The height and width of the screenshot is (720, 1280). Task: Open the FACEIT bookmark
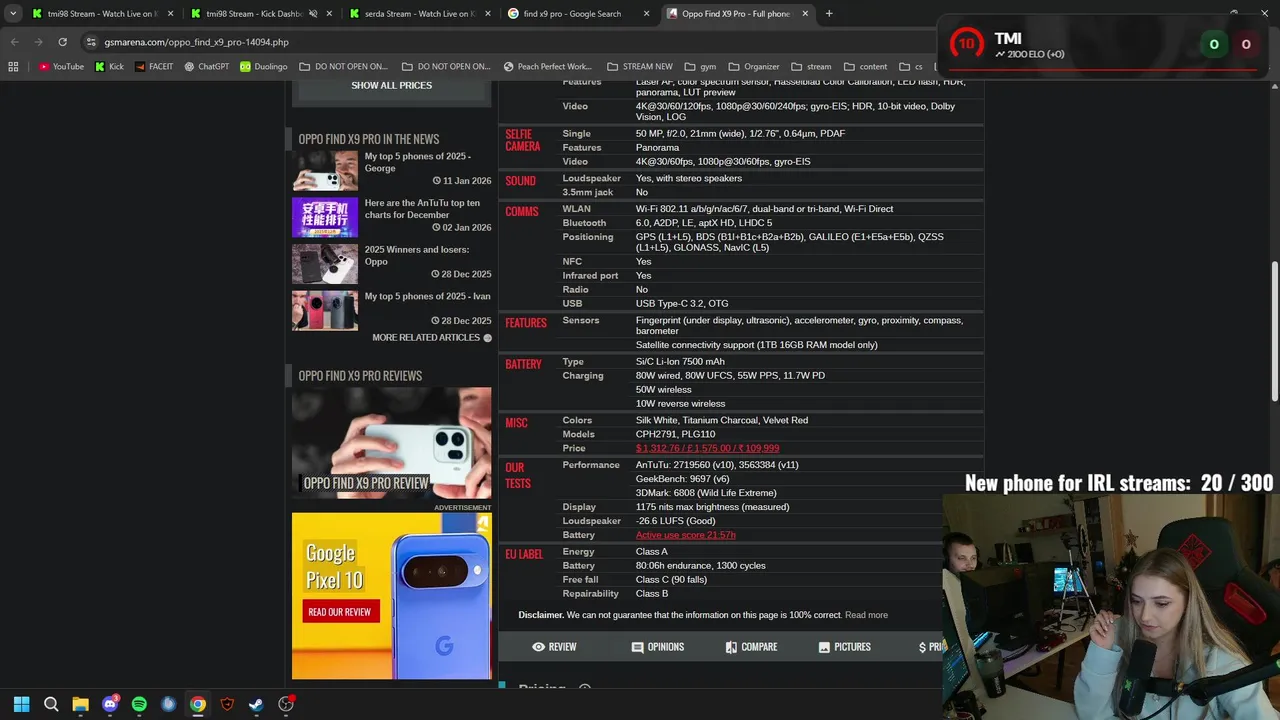pyautogui.click(x=153, y=67)
